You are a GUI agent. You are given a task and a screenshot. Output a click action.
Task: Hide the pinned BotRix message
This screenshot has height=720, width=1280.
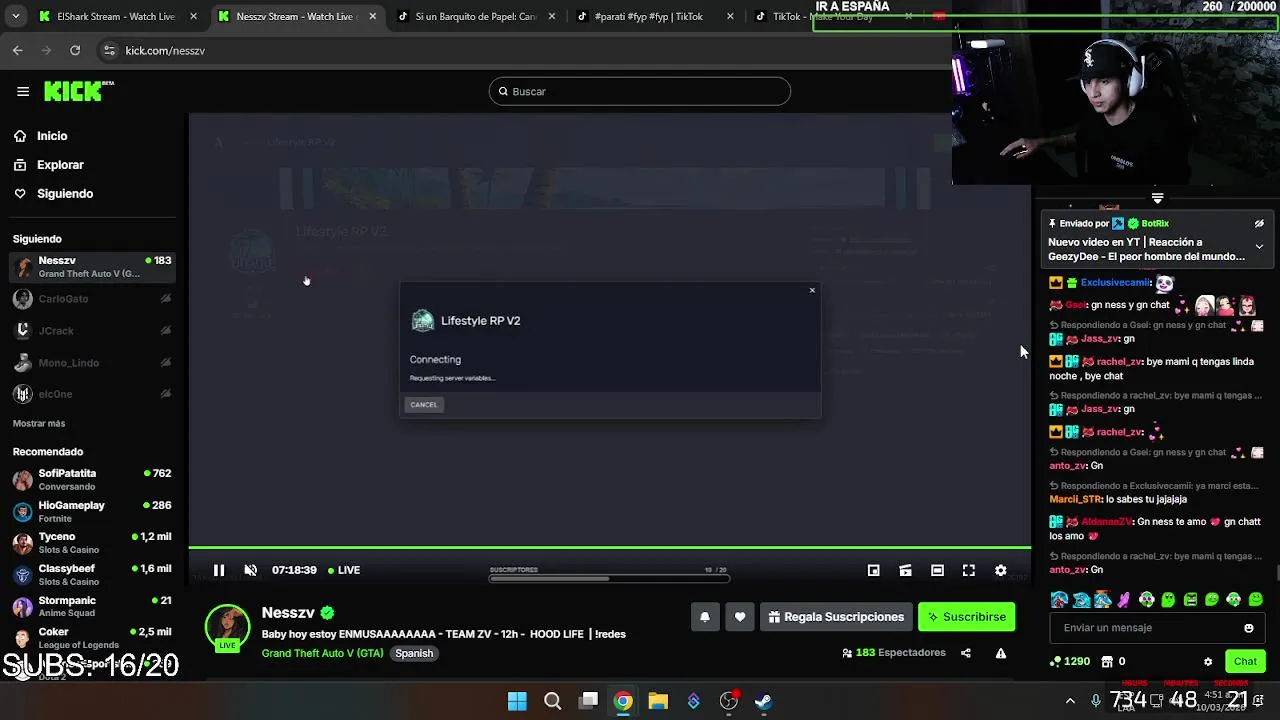tap(1259, 224)
